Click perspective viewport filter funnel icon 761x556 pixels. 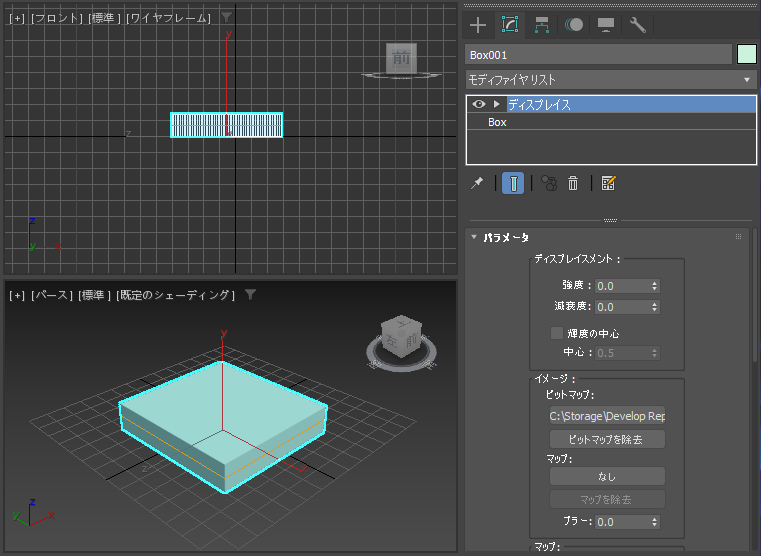click(250, 294)
